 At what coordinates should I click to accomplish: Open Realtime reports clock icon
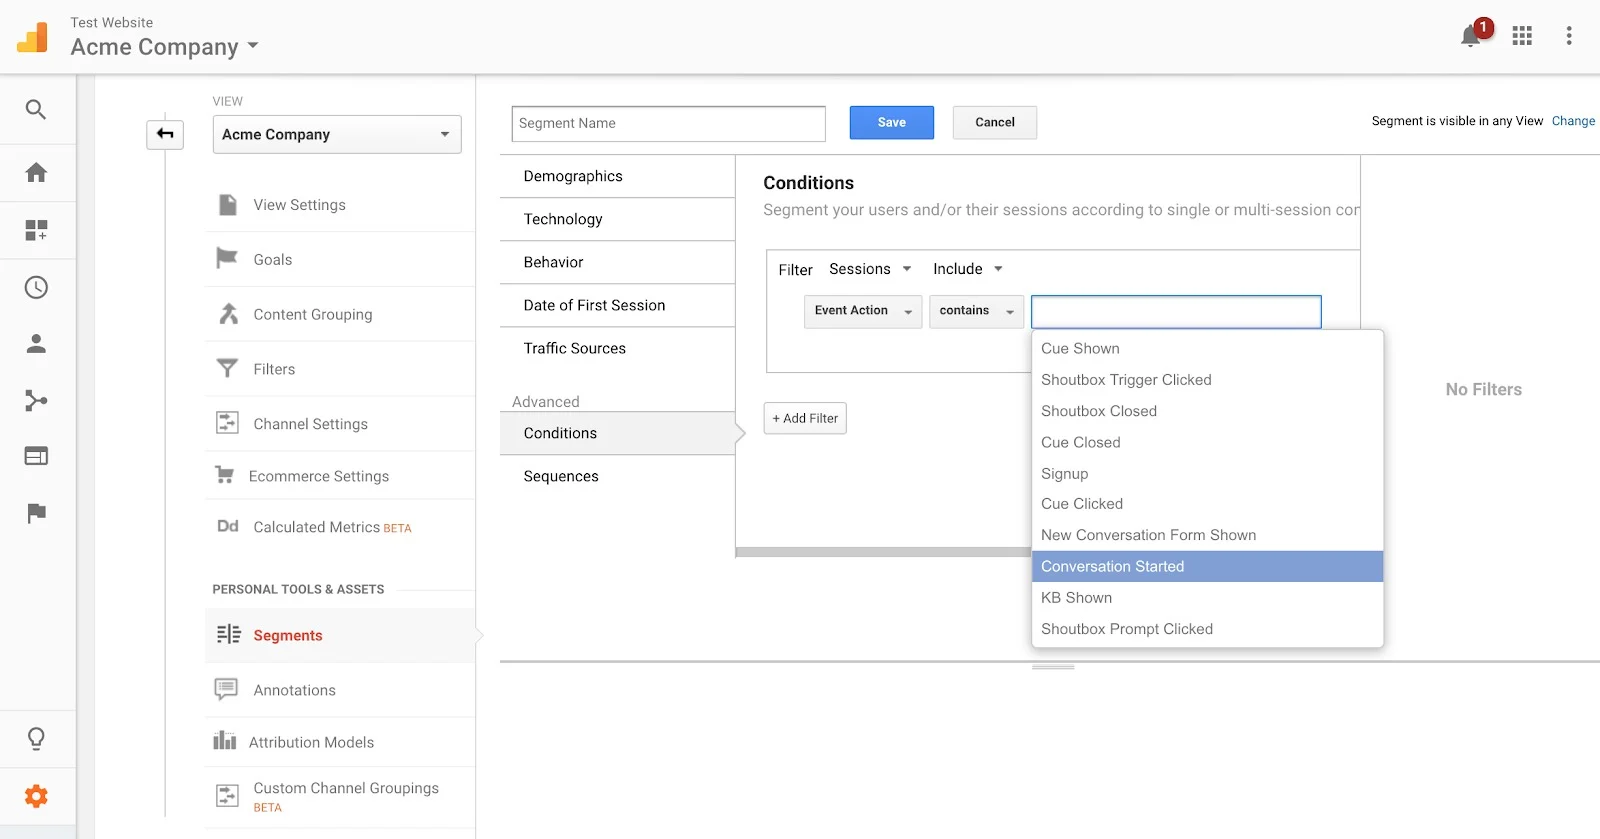pos(36,288)
